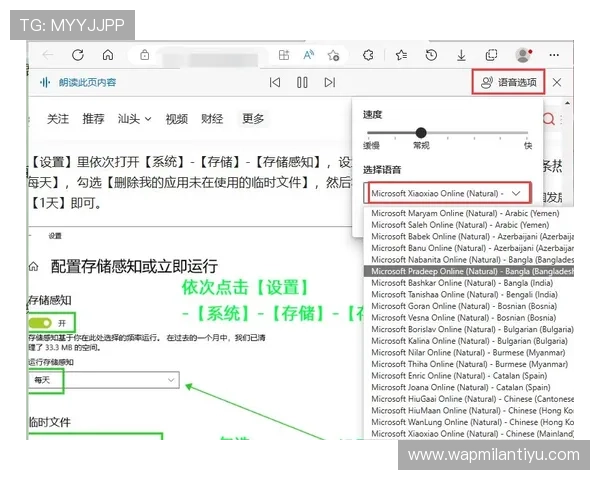Select Microsoft WanLung Hong Kong voice
The width and height of the screenshot is (600, 480).
pyautogui.click(x=469, y=422)
